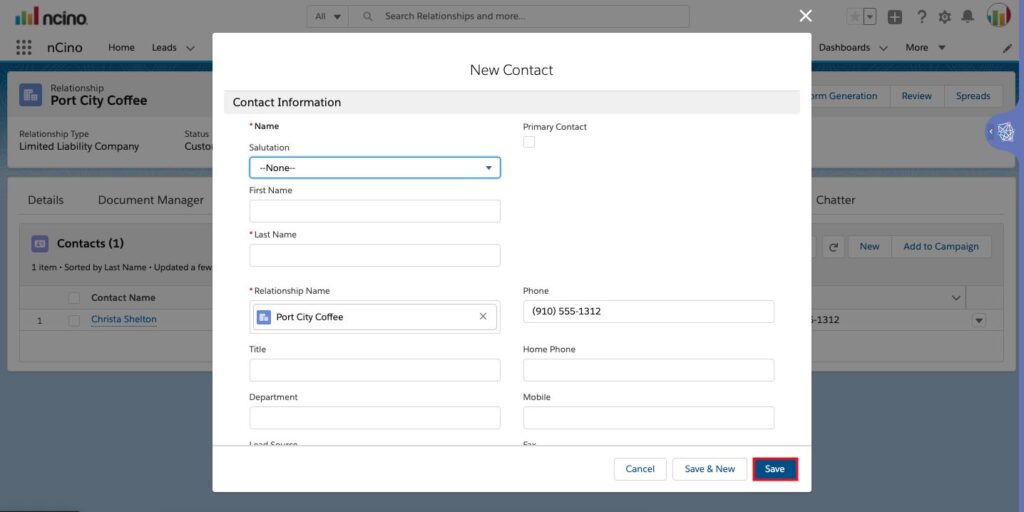Viewport: 1024px width, 512px height.
Task: Expand the More navigation menu
Action: point(925,48)
